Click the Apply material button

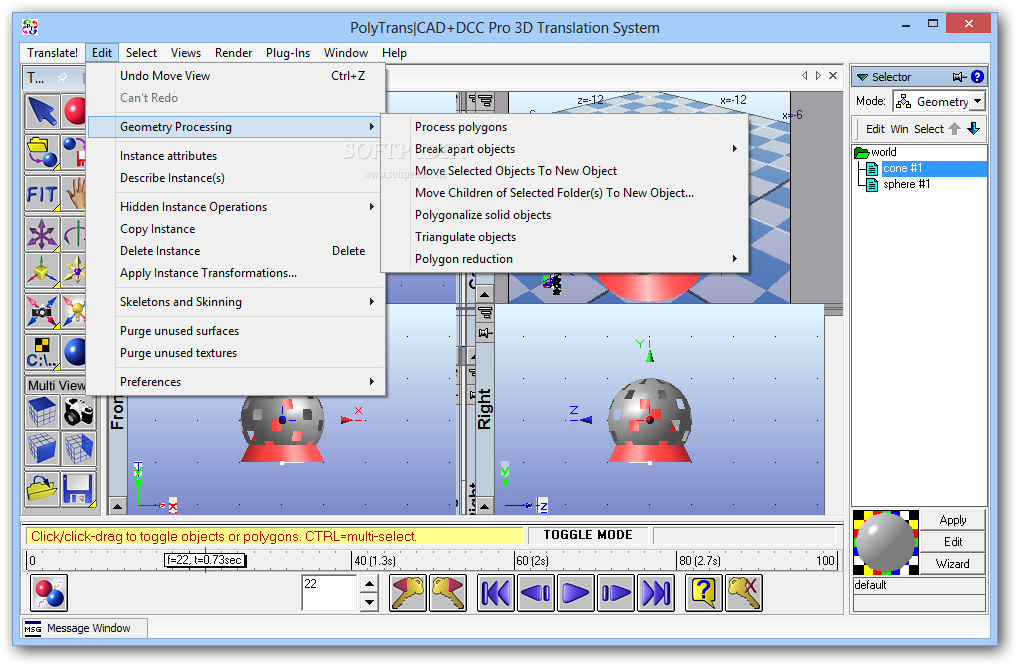[x=952, y=520]
